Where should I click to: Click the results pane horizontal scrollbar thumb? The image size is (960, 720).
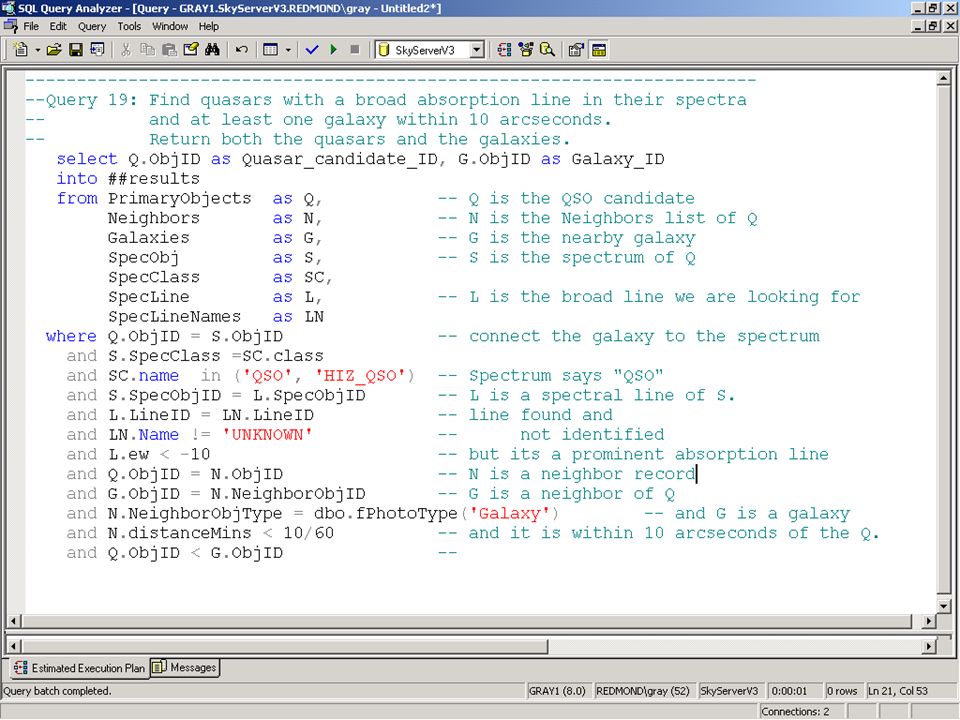click(284, 646)
